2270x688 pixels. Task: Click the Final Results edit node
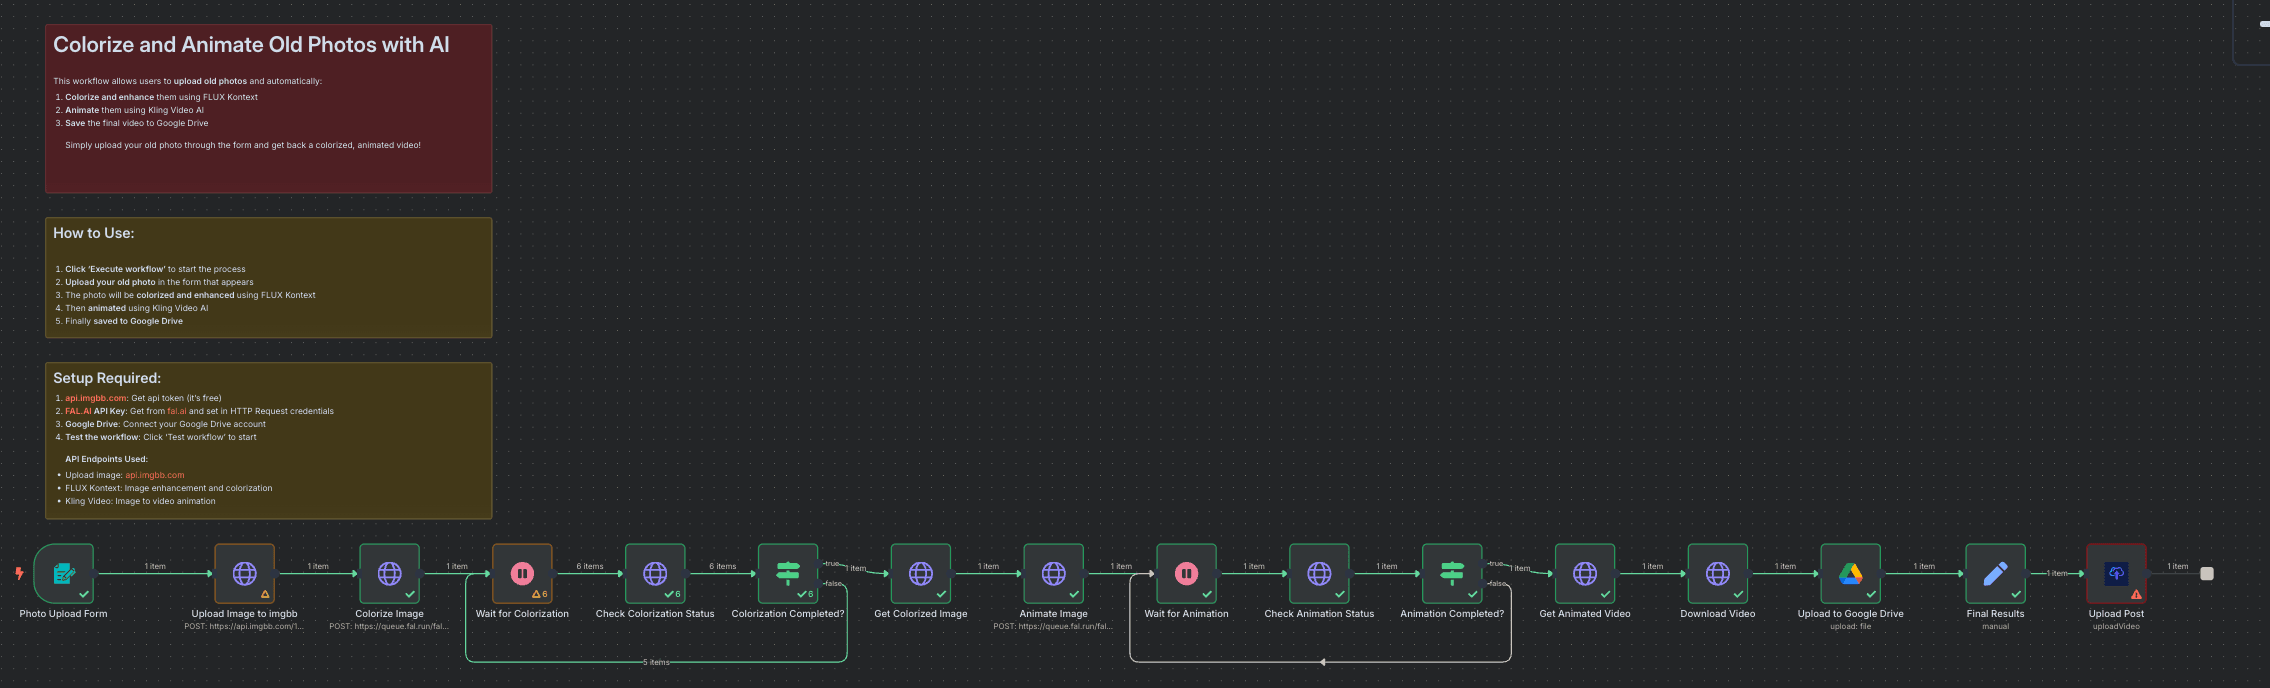1995,573
